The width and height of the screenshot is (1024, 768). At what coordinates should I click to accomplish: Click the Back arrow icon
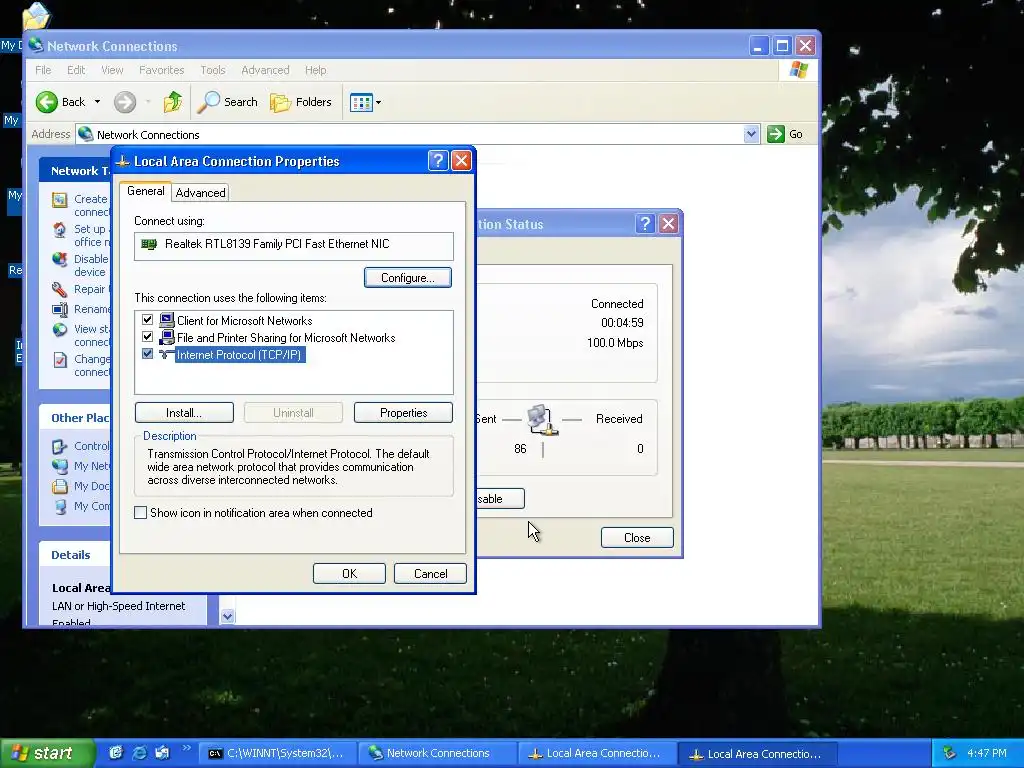(x=46, y=102)
